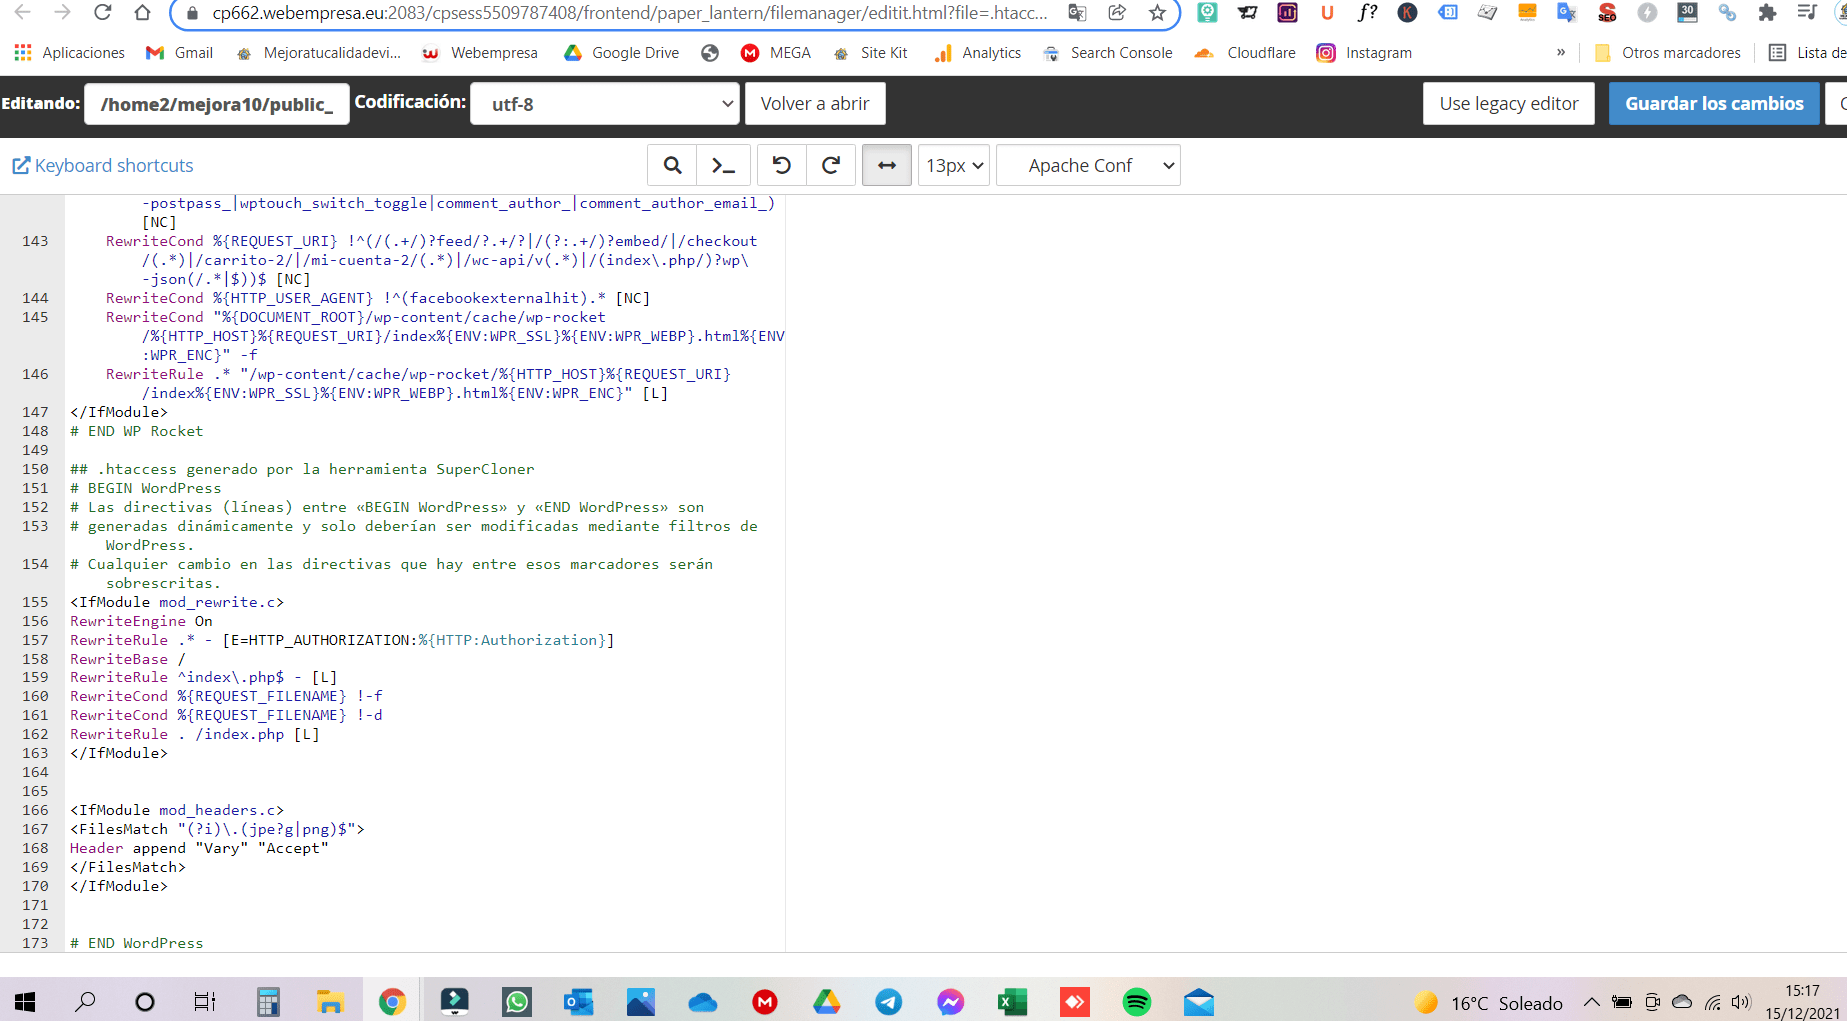Open the MEGA bookmark
The height and width of the screenshot is (1021, 1847).
(776, 53)
